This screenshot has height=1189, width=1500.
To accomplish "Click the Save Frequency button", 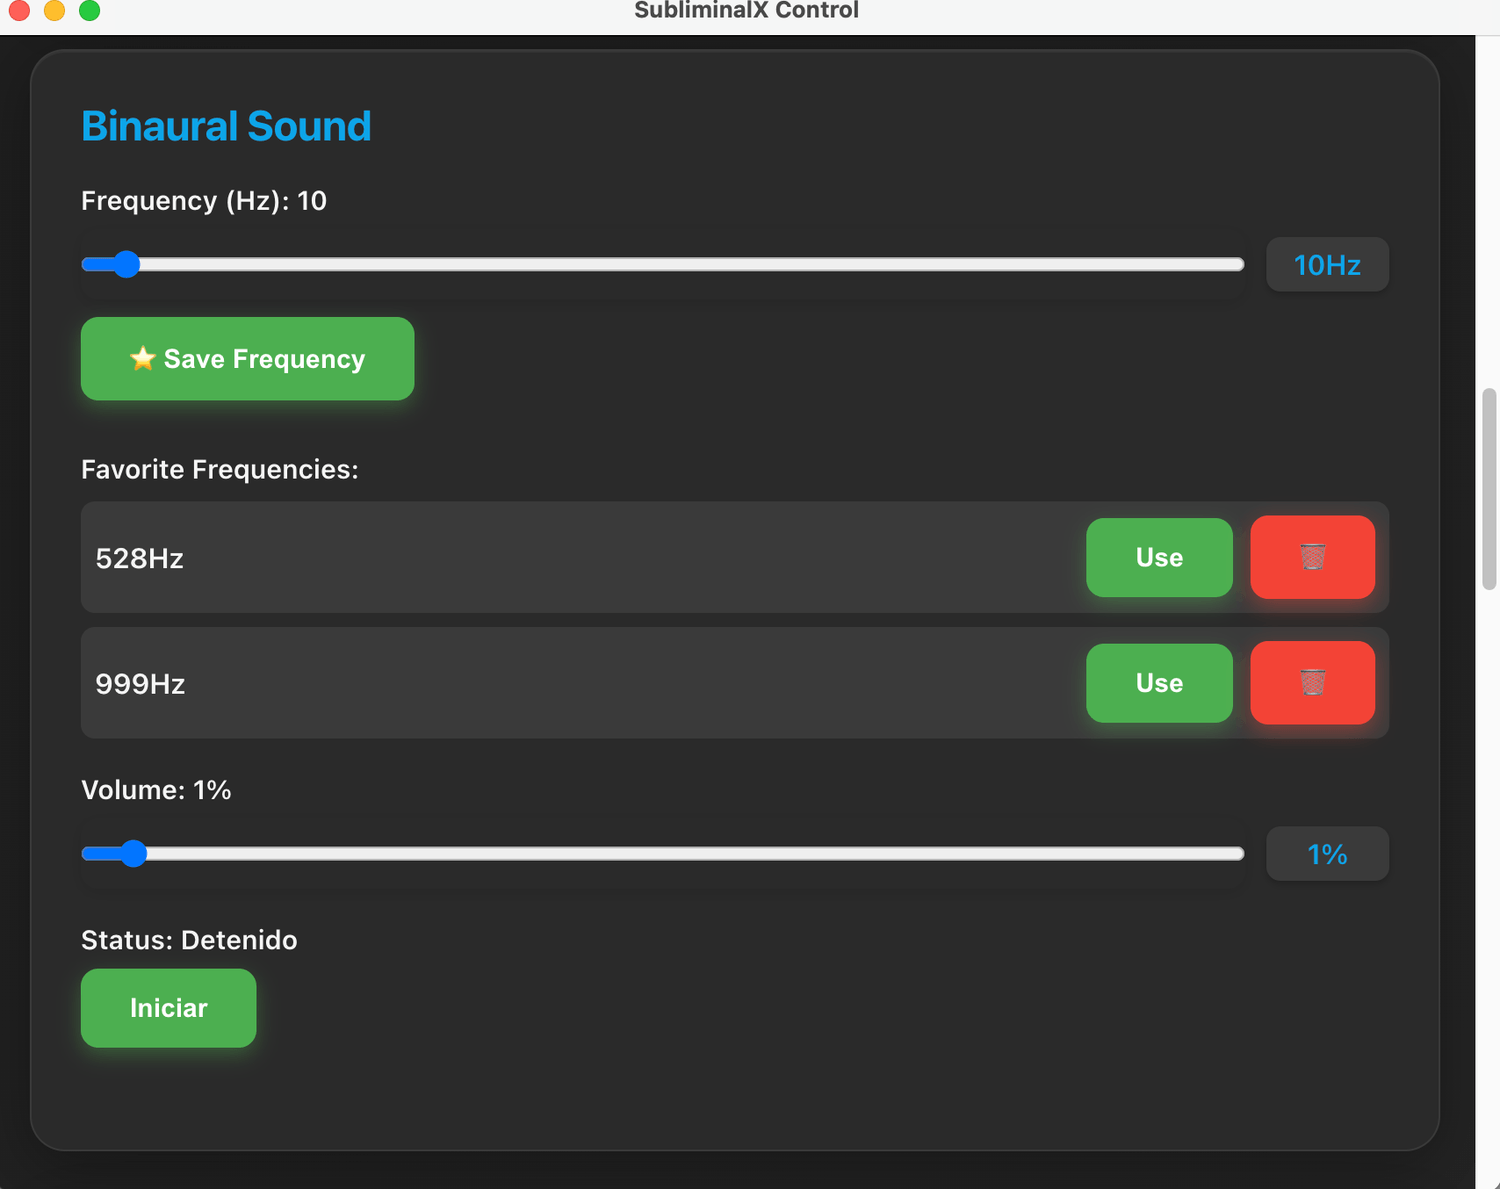I will 247,359.
